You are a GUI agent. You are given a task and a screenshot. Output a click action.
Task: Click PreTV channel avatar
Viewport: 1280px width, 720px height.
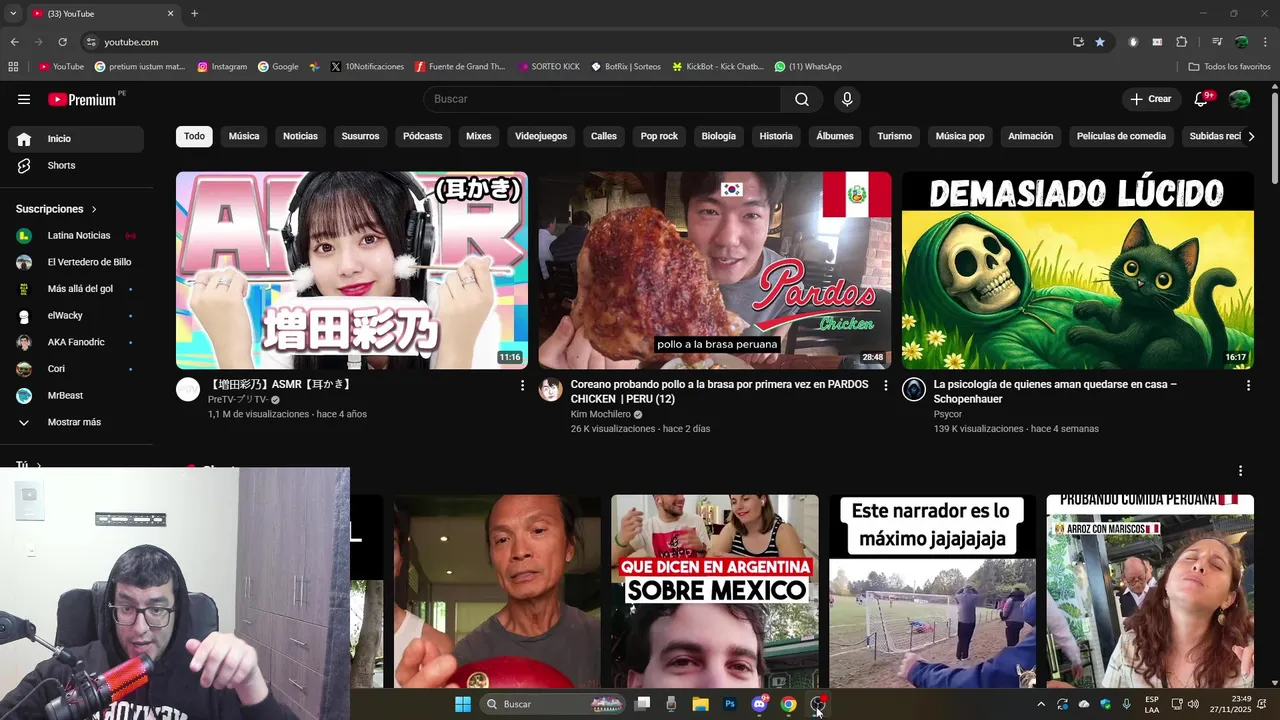tap(188, 390)
